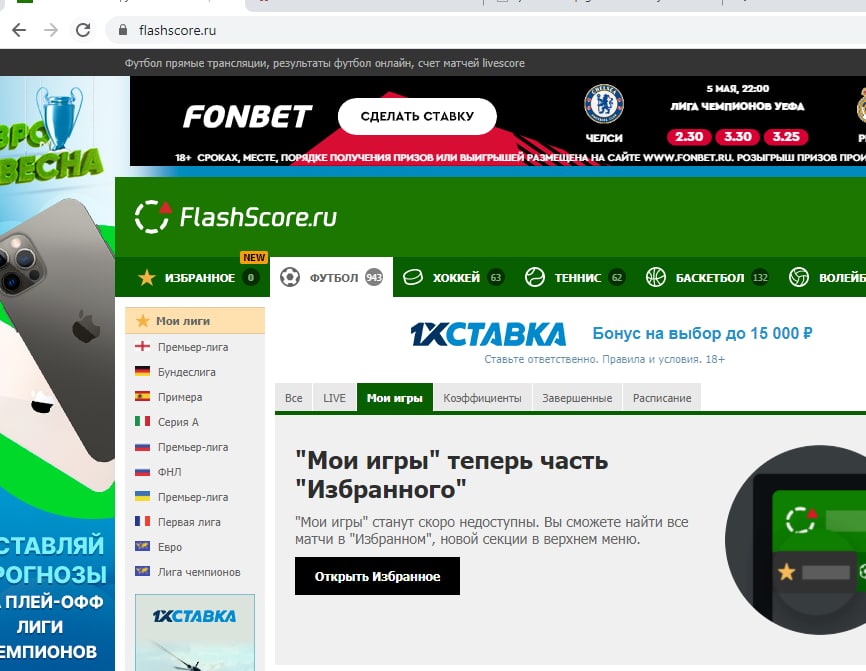Click the German flag by Бундеслига
The image size is (866, 671).
142,371
